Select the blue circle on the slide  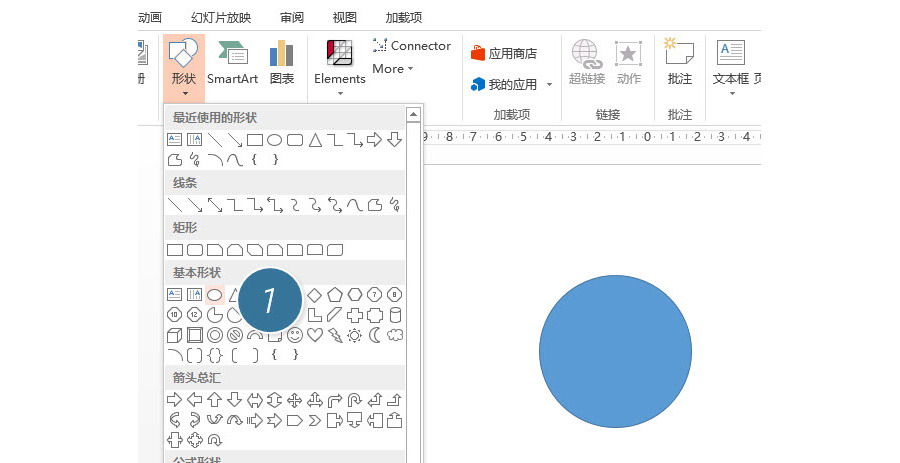[615, 351]
